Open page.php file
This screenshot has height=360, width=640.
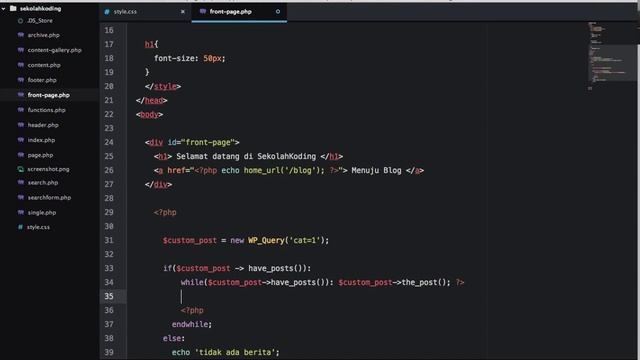tap(40, 155)
